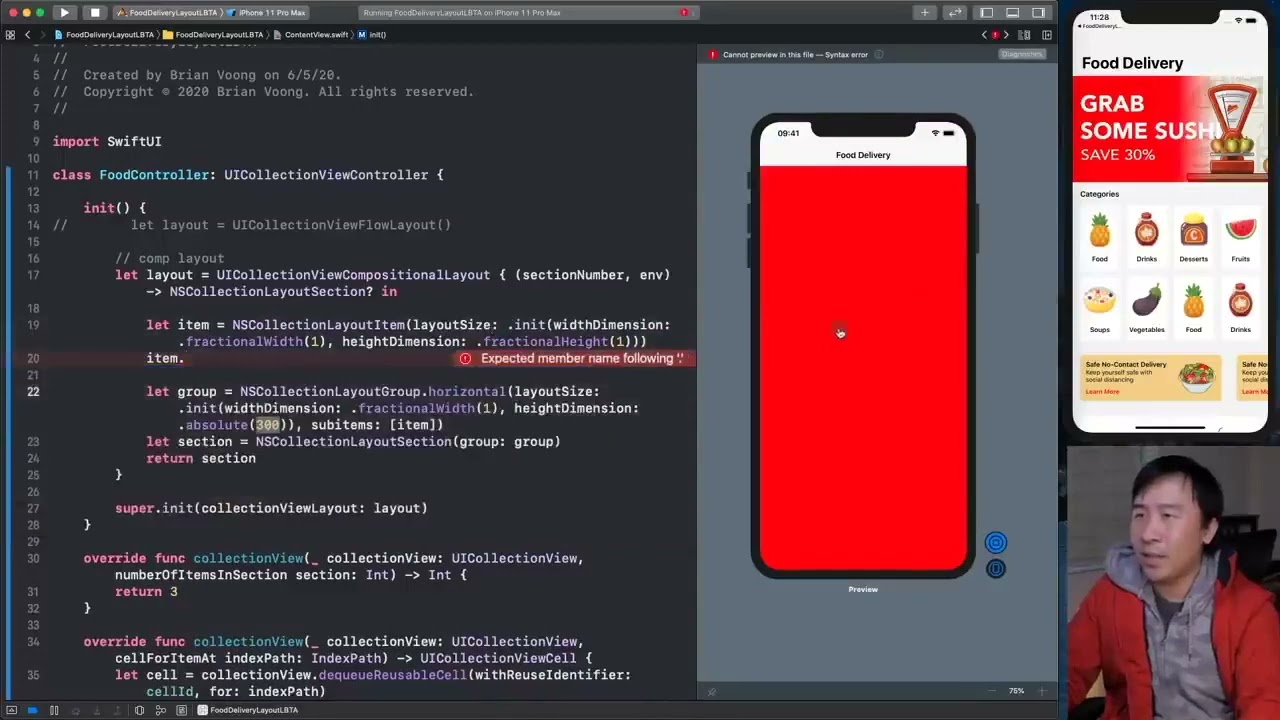Open the FoodDeliveryLayoutLBTA folder breadcrumb

click(212, 35)
